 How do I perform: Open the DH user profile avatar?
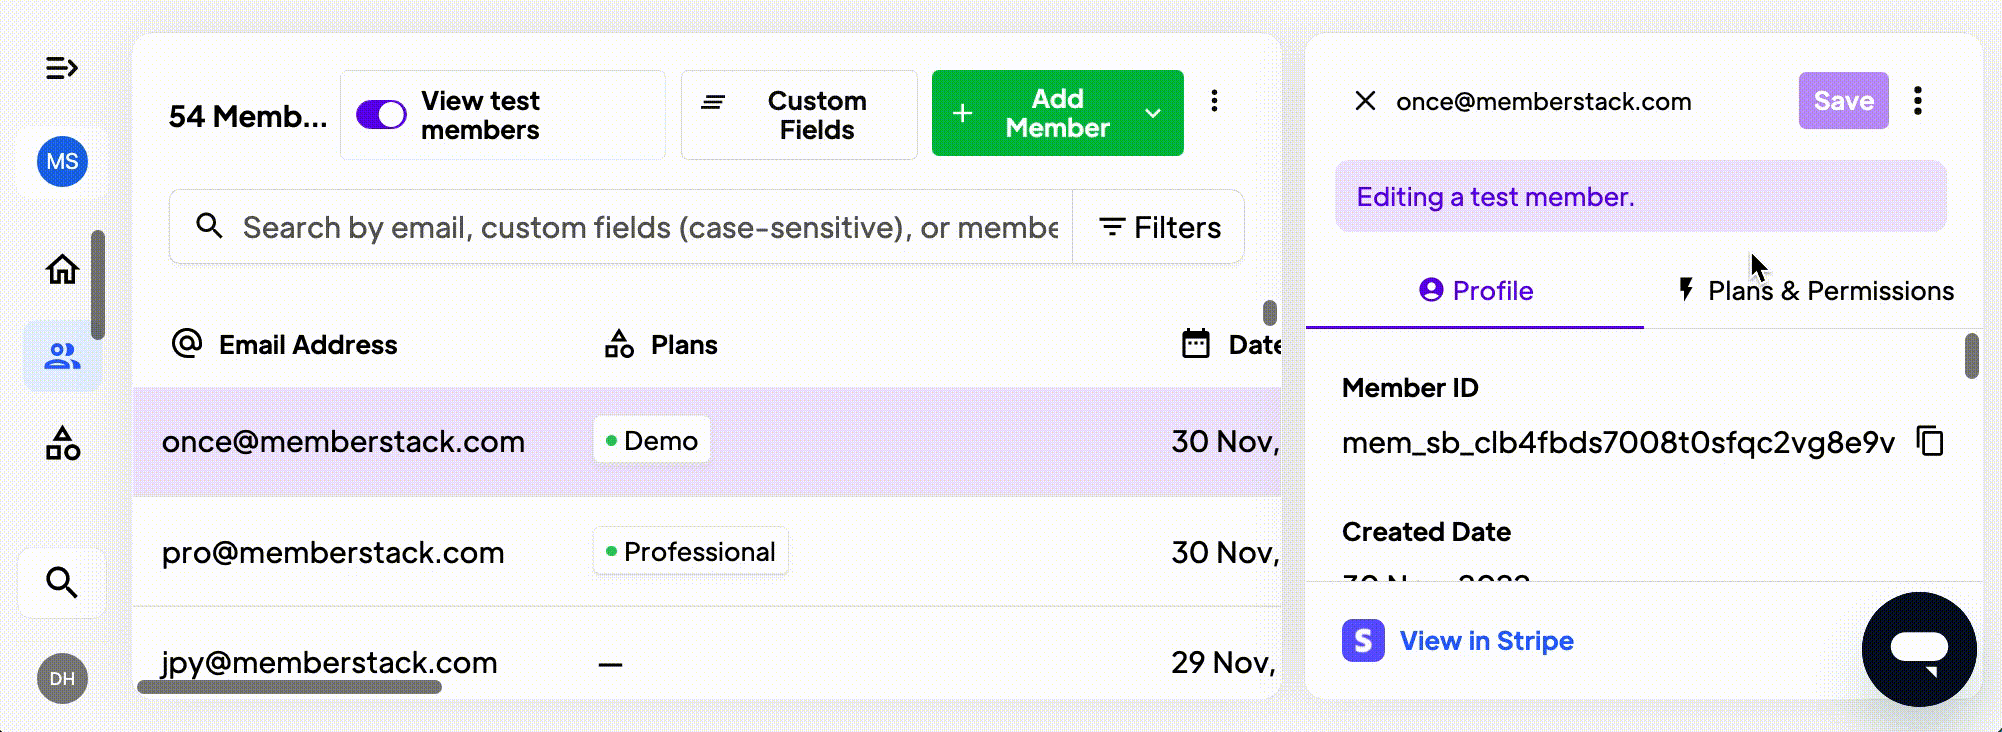pyautogui.click(x=62, y=679)
